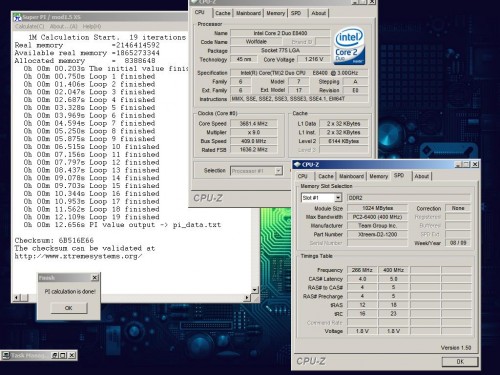Click the Intel Core 2 Duo logo
Screen dimensions: 500x375
(349, 46)
